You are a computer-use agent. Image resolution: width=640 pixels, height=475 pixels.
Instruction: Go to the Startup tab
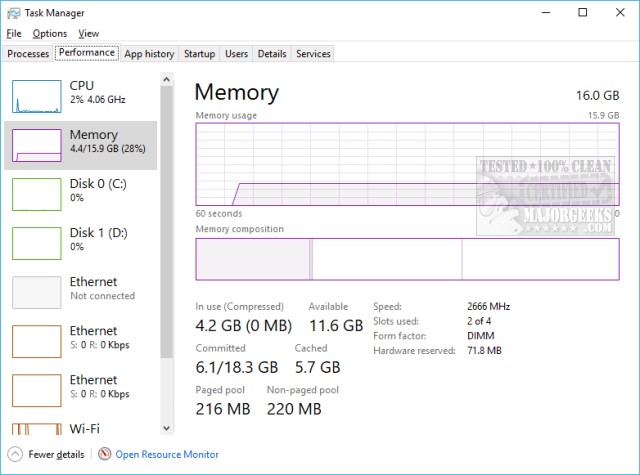pos(199,53)
